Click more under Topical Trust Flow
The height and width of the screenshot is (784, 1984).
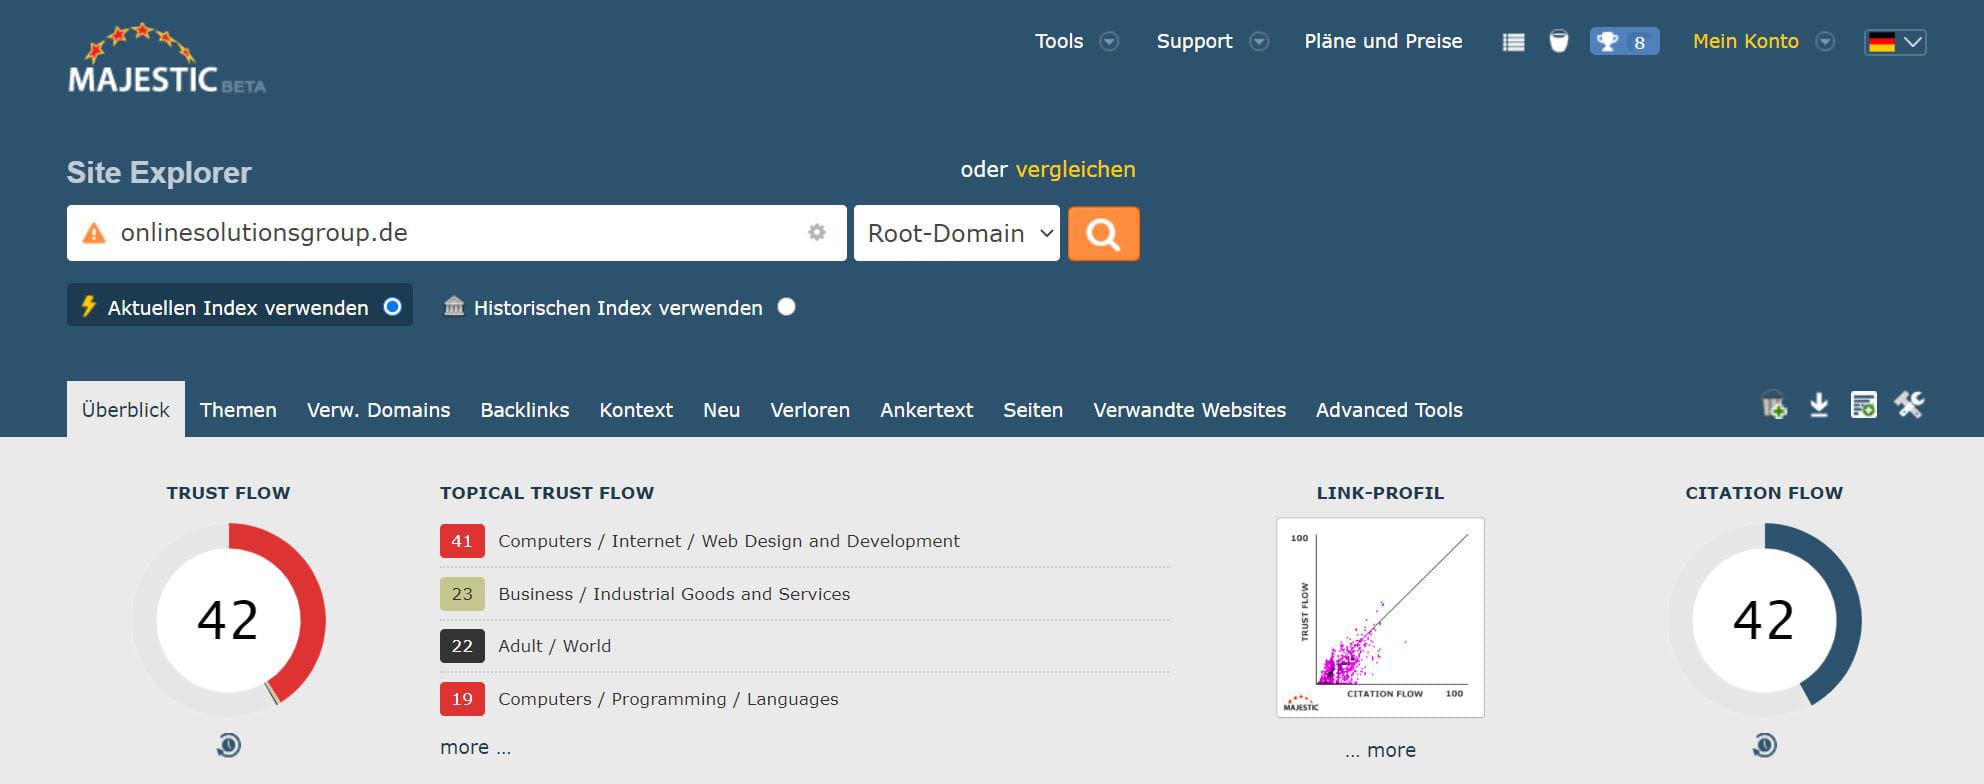coord(475,747)
